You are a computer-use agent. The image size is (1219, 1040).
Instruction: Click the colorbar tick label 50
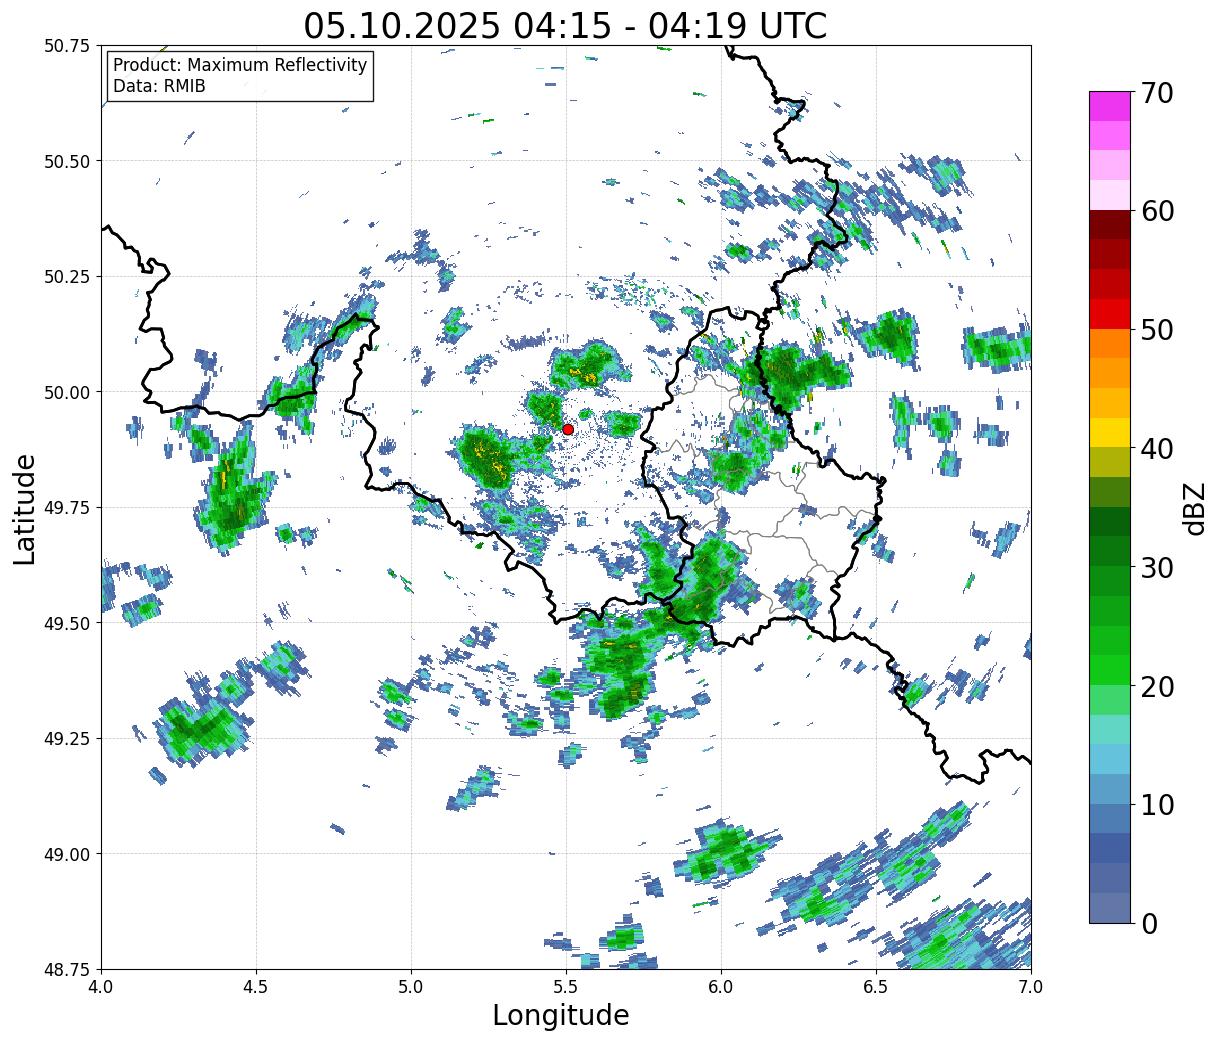click(x=1156, y=330)
